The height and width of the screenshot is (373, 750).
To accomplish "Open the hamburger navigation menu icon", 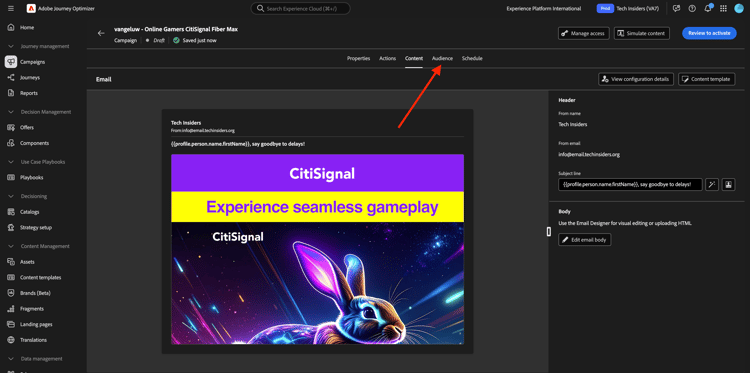I will point(11,8).
